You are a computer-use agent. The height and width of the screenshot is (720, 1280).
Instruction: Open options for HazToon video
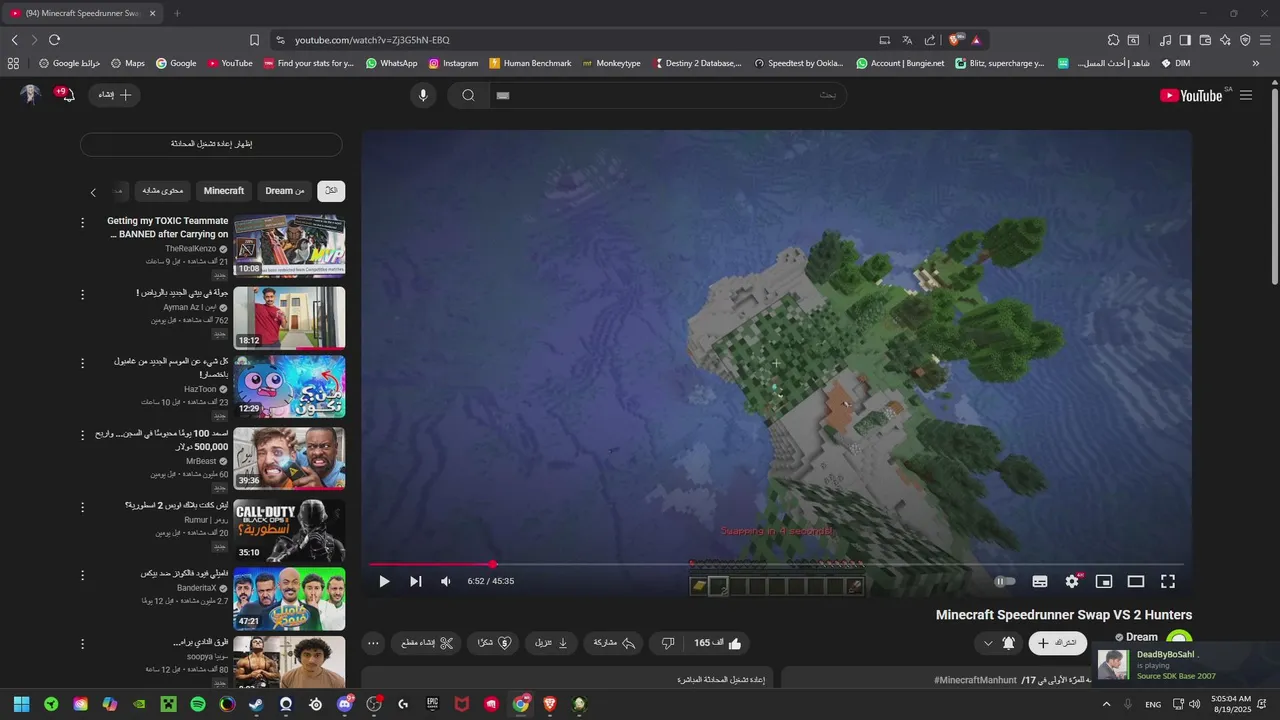pyautogui.click(x=83, y=363)
